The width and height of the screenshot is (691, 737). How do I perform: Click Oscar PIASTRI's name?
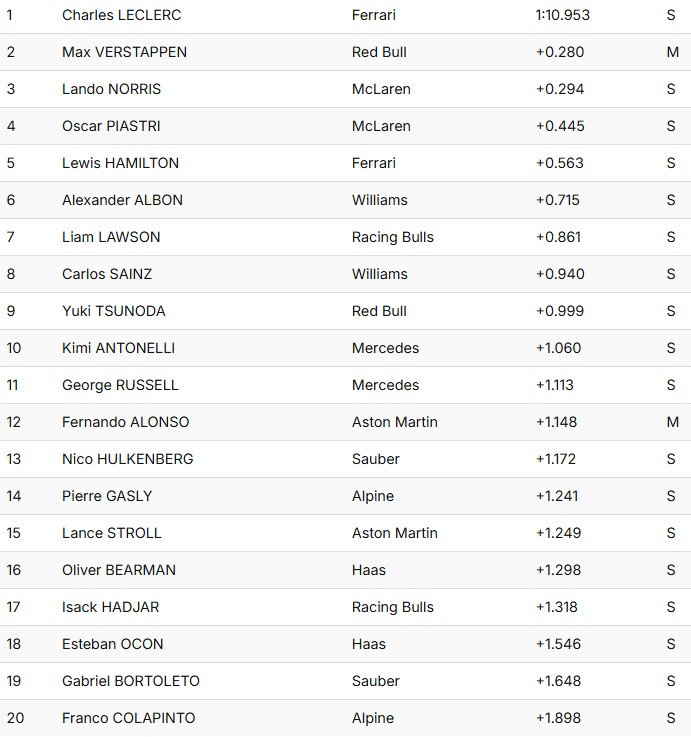tap(111, 126)
